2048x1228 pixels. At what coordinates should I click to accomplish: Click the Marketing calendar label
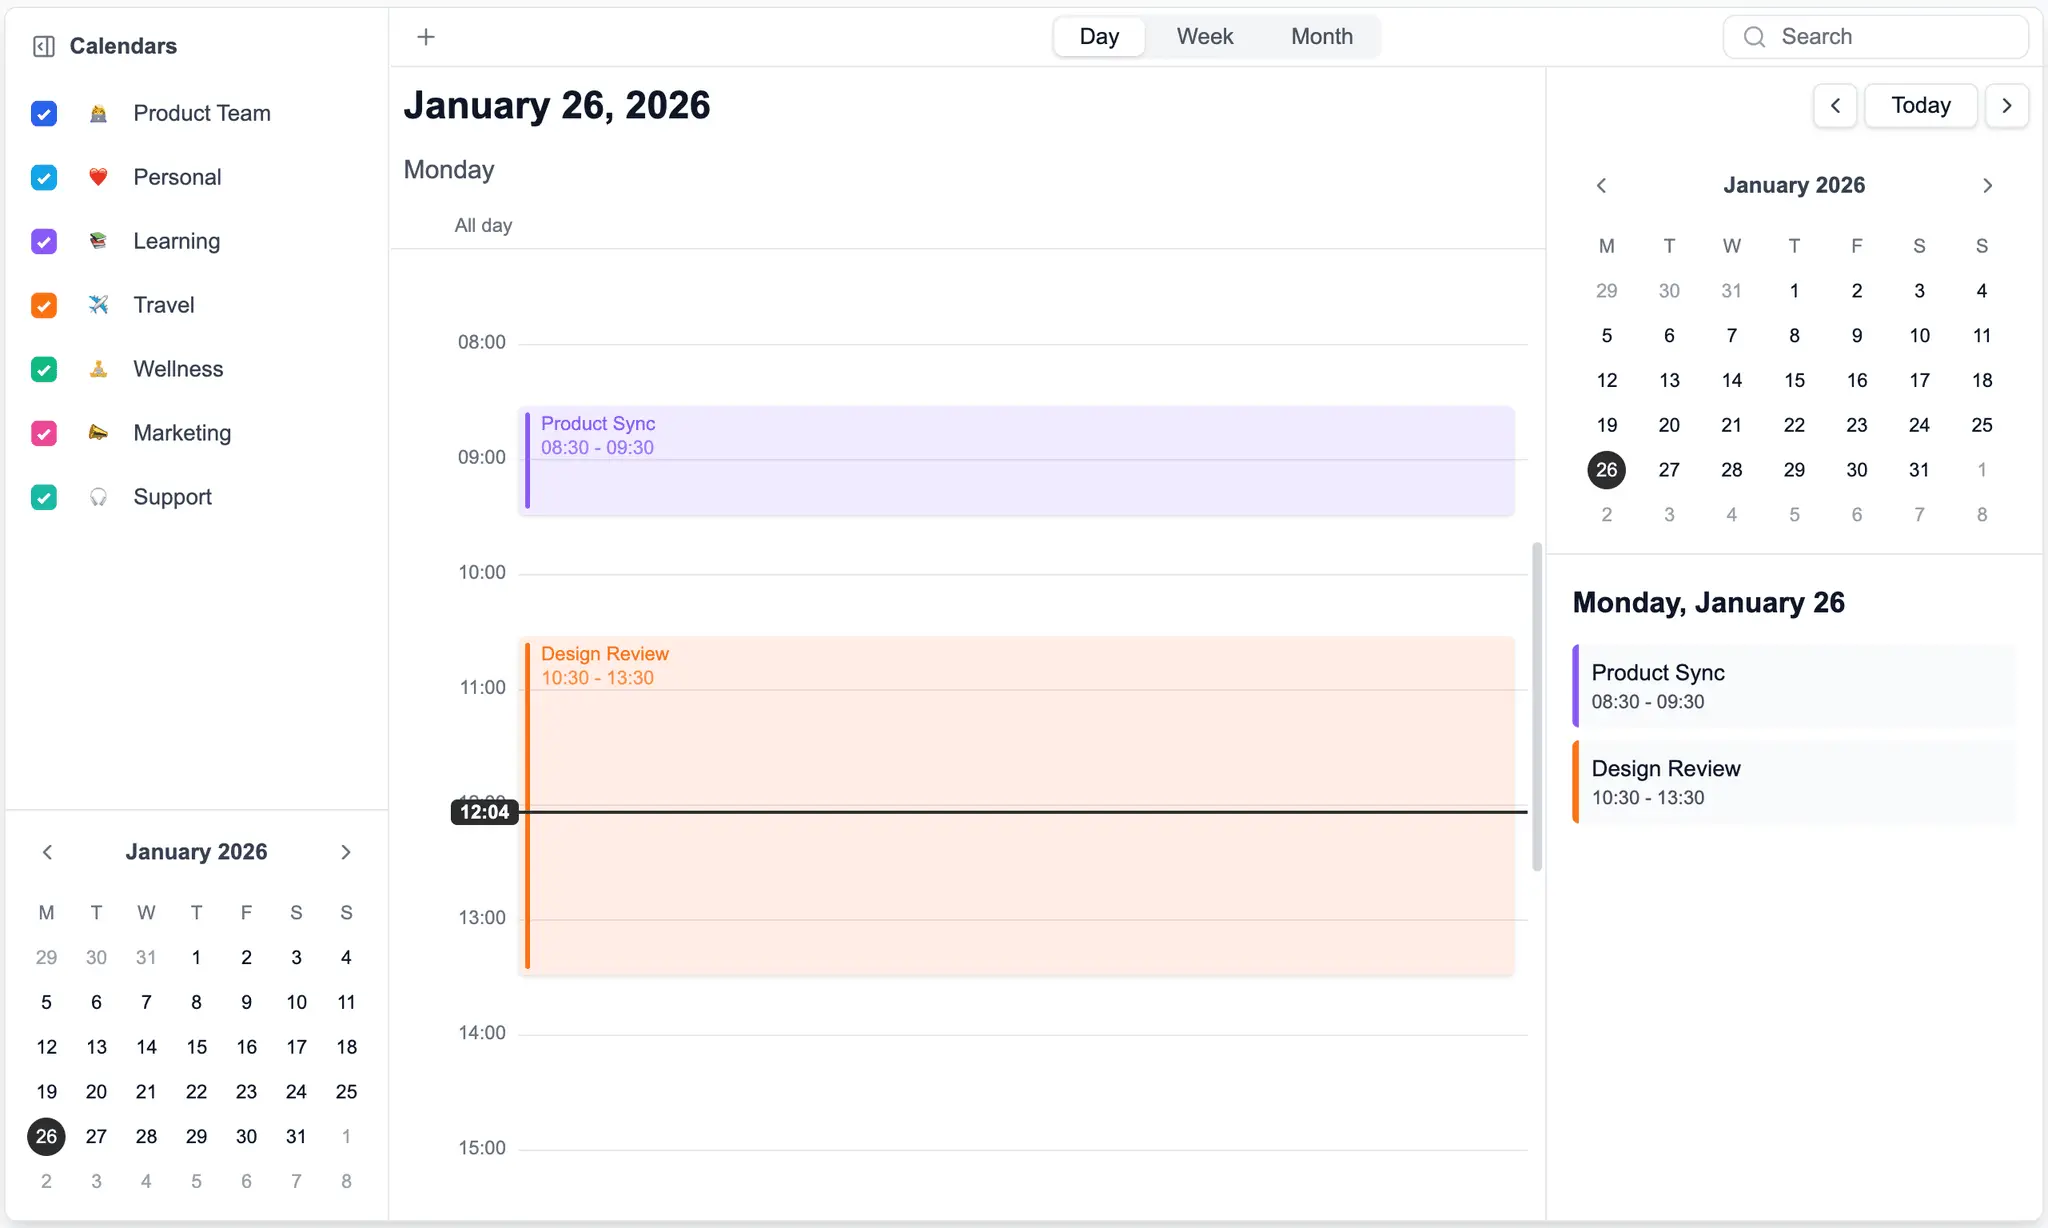pyautogui.click(x=182, y=433)
